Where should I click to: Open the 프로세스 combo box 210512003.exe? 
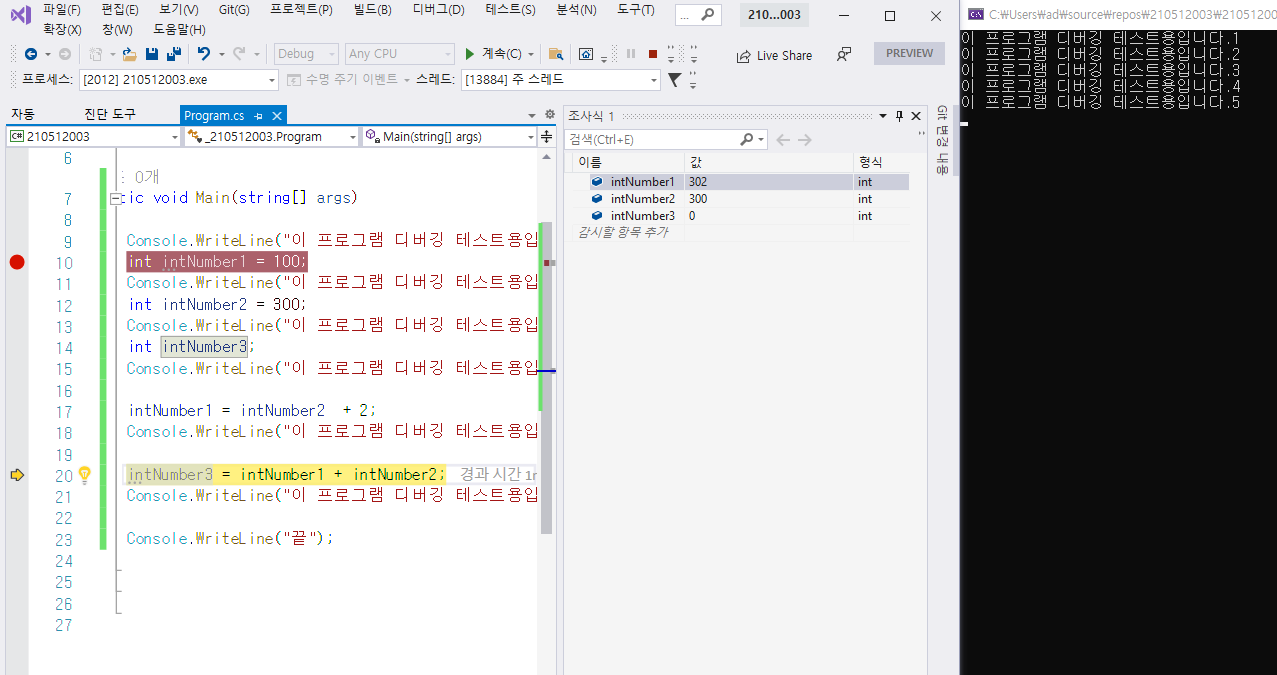[x=179, y=80]
